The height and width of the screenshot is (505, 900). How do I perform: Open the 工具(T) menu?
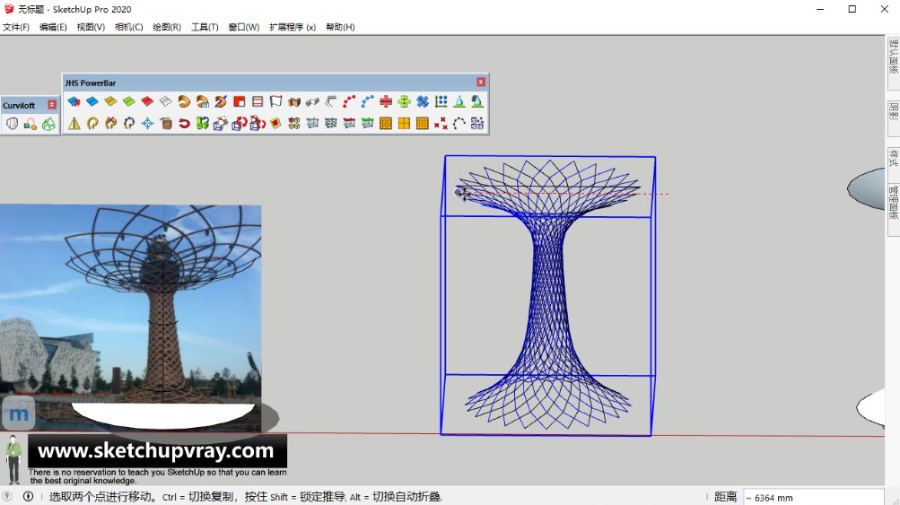click(x=204, y=27)
